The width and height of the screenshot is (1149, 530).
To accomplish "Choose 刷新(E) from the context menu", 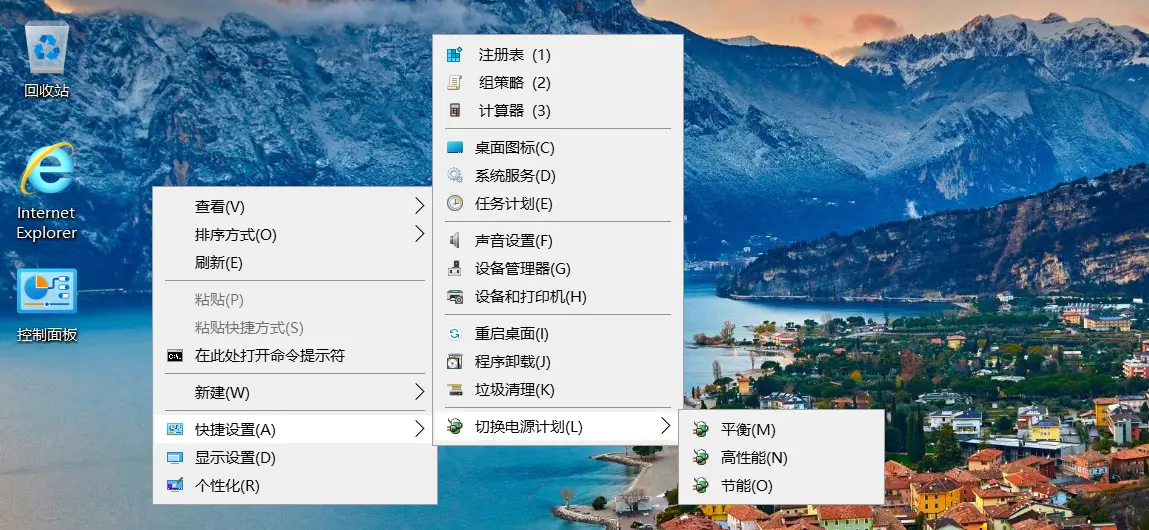I will tap(295, 262).
